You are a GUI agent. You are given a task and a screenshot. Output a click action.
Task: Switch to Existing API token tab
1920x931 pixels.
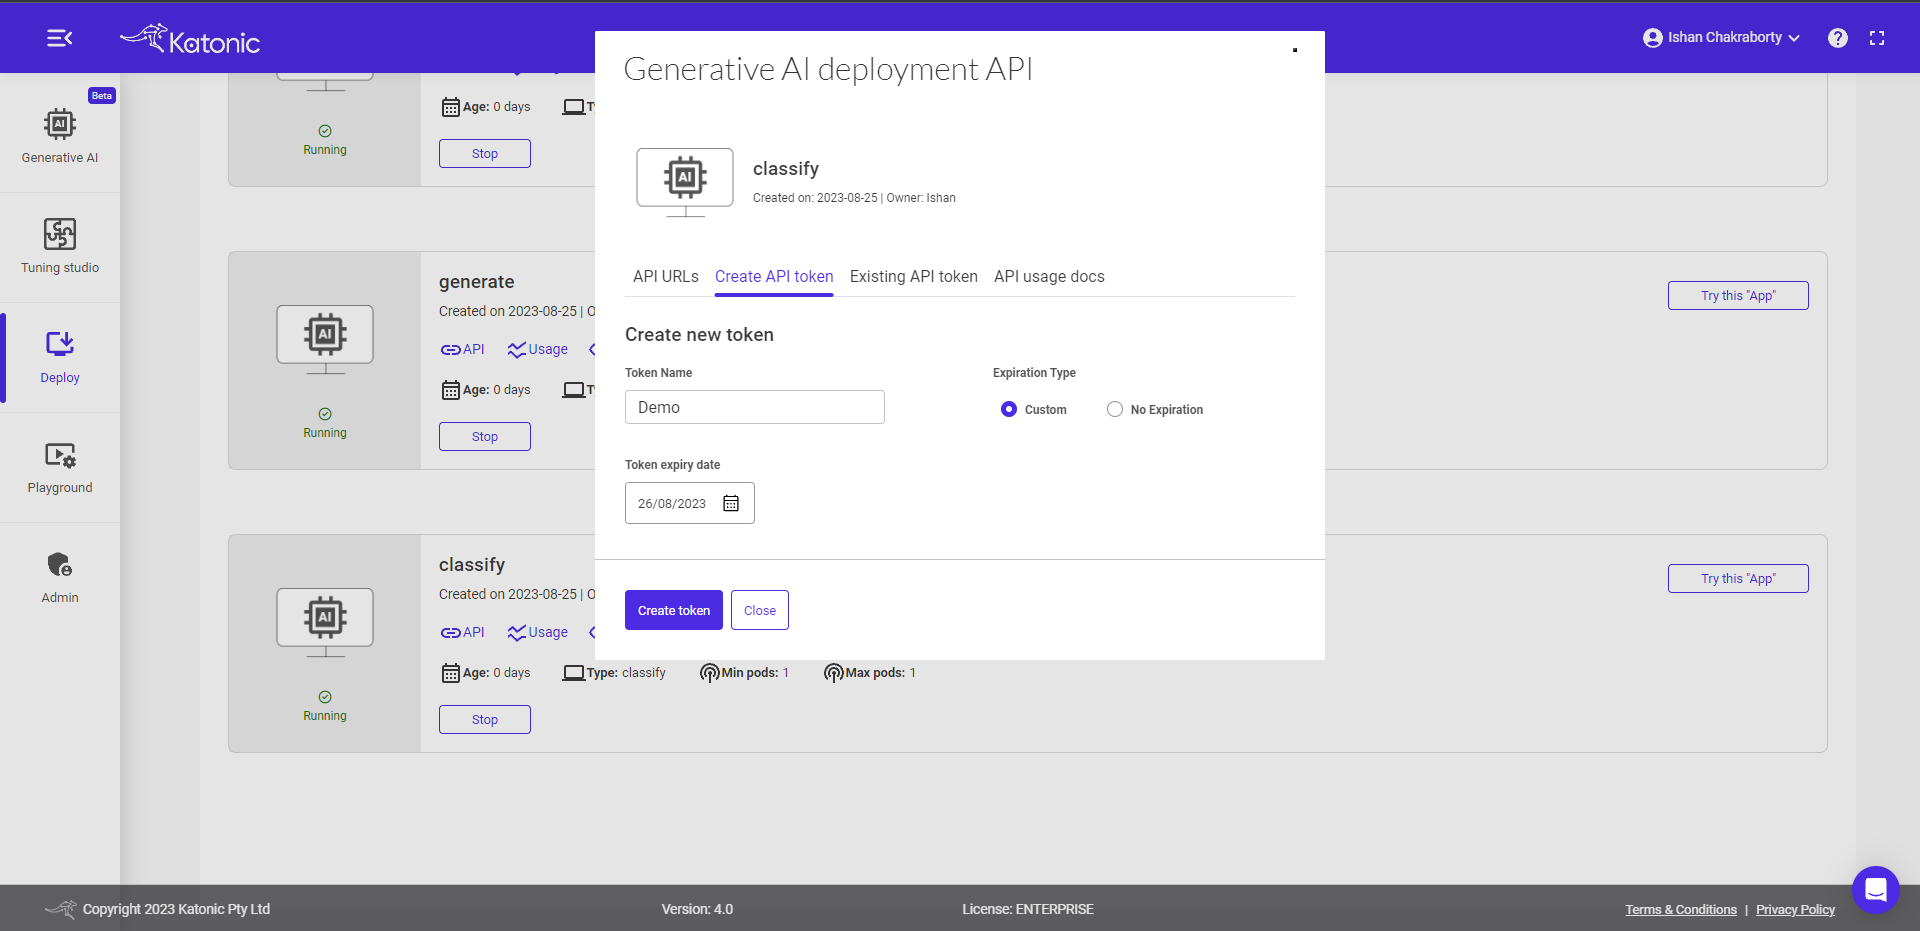(914, 277)
